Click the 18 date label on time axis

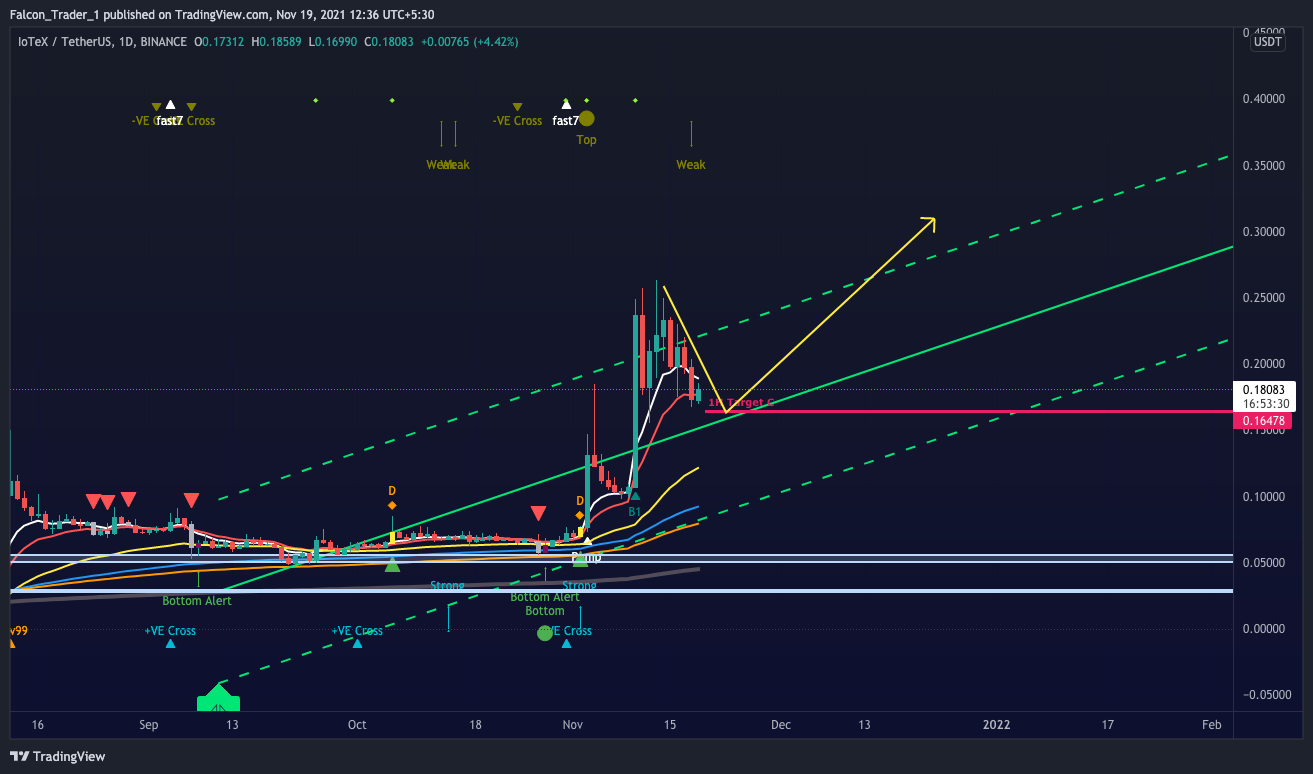475,725
